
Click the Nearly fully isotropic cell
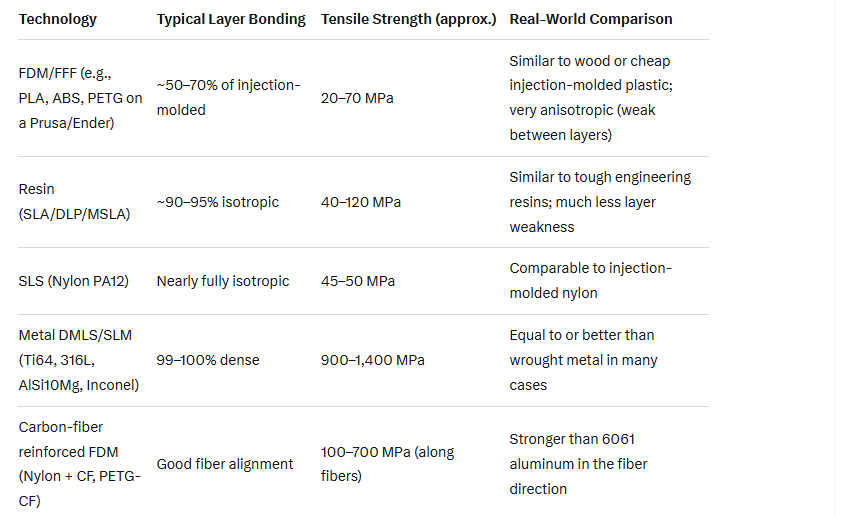pos(222,281)
